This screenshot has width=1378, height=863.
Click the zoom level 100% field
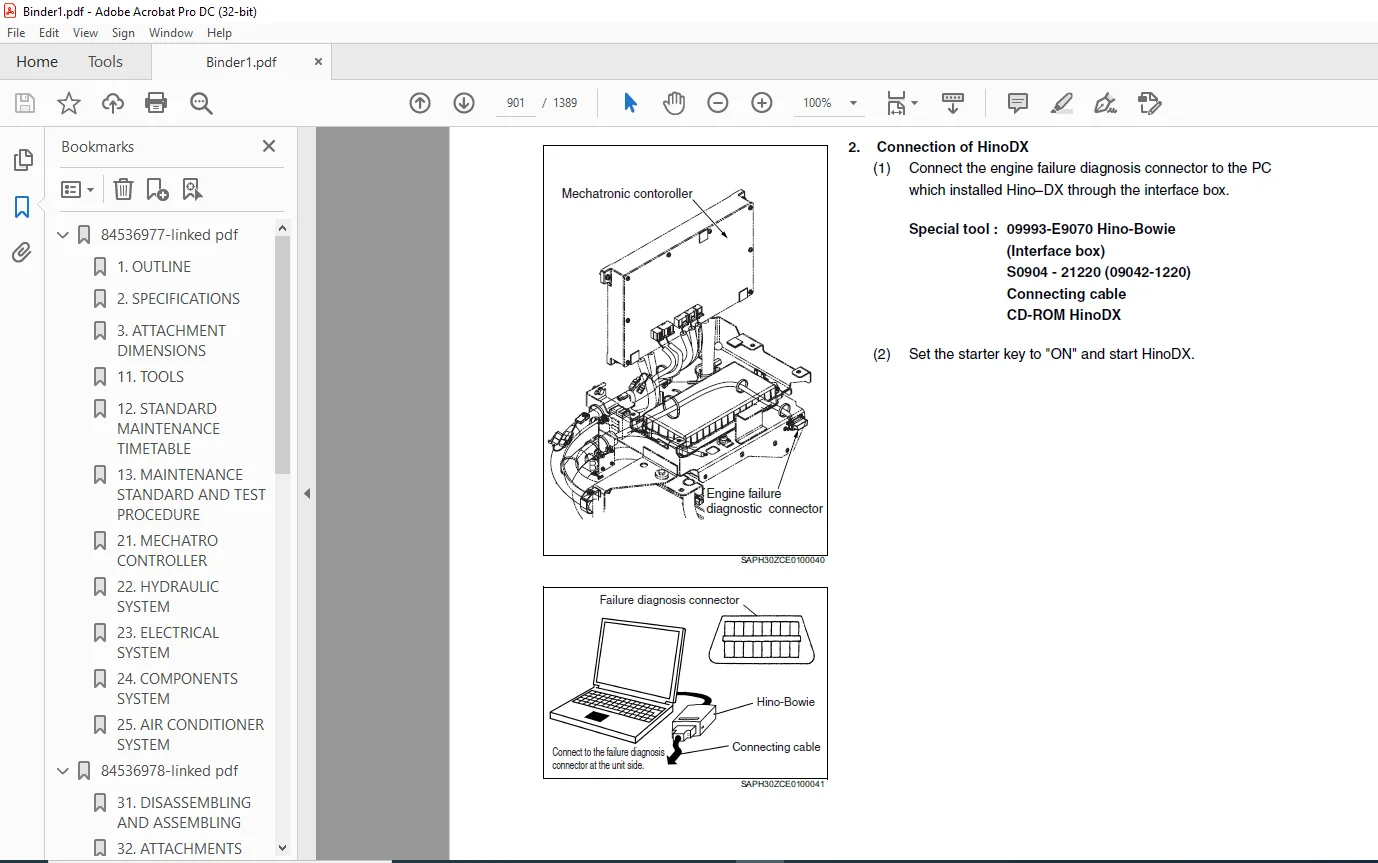pos(817,103)
